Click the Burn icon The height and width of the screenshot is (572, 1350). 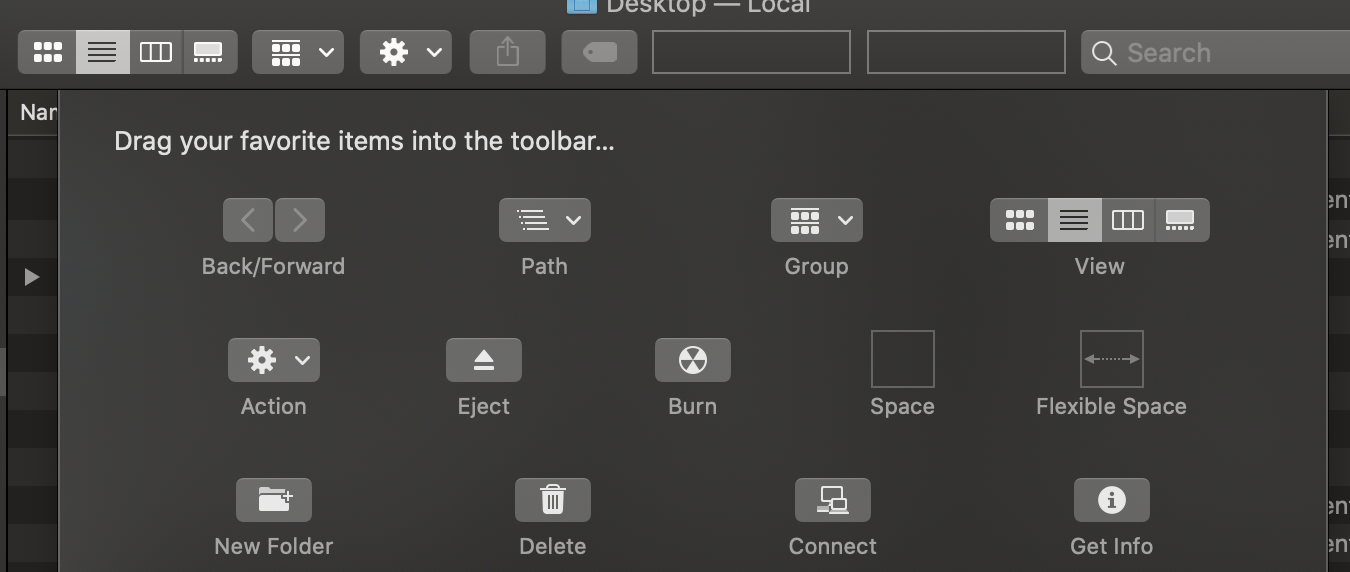(x=693, y=360)
